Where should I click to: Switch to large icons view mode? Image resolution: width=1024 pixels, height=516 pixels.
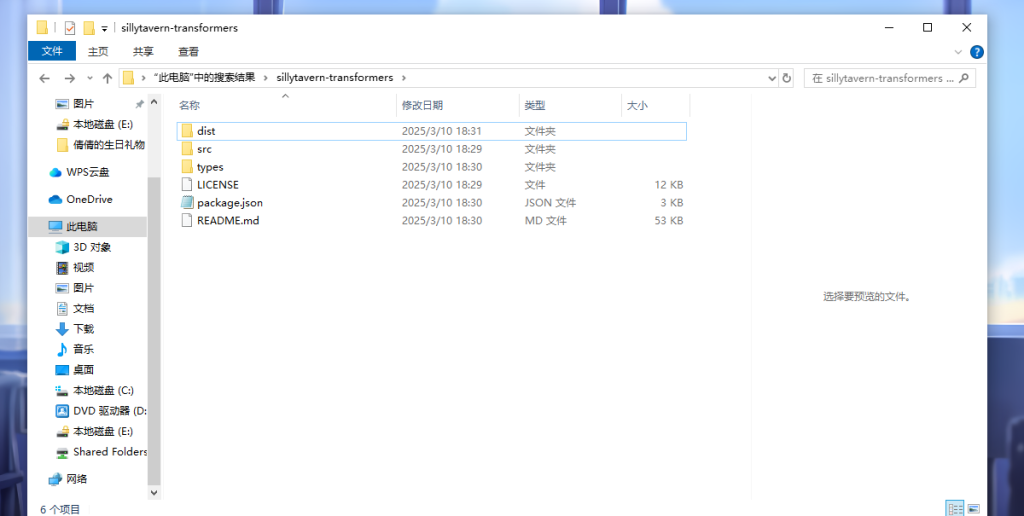point(974,508)
